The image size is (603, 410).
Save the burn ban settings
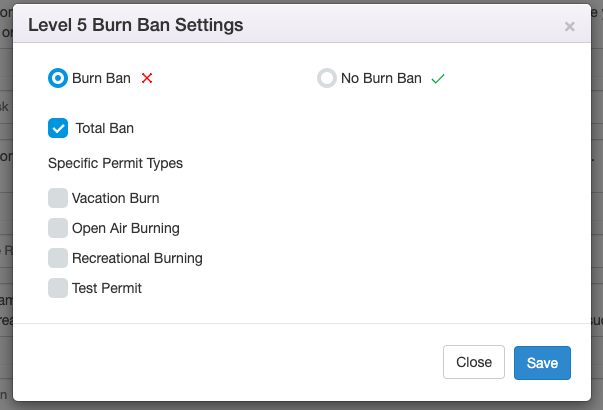(542, 362)
